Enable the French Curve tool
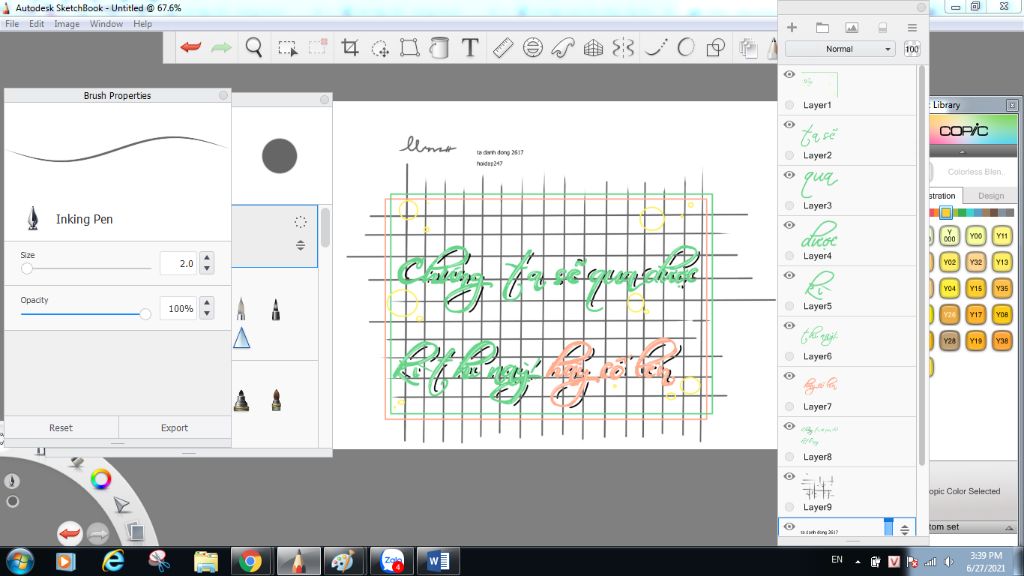The width and height of the screenshot is (1024, 576). pyautogui.click(x=563, y=47)
